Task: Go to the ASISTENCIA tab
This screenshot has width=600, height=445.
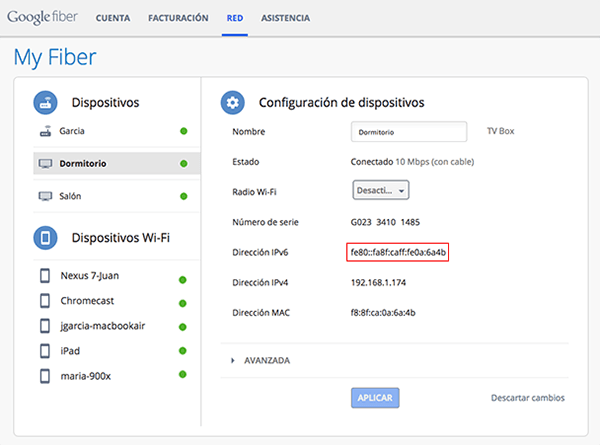Action: point(285,18)
